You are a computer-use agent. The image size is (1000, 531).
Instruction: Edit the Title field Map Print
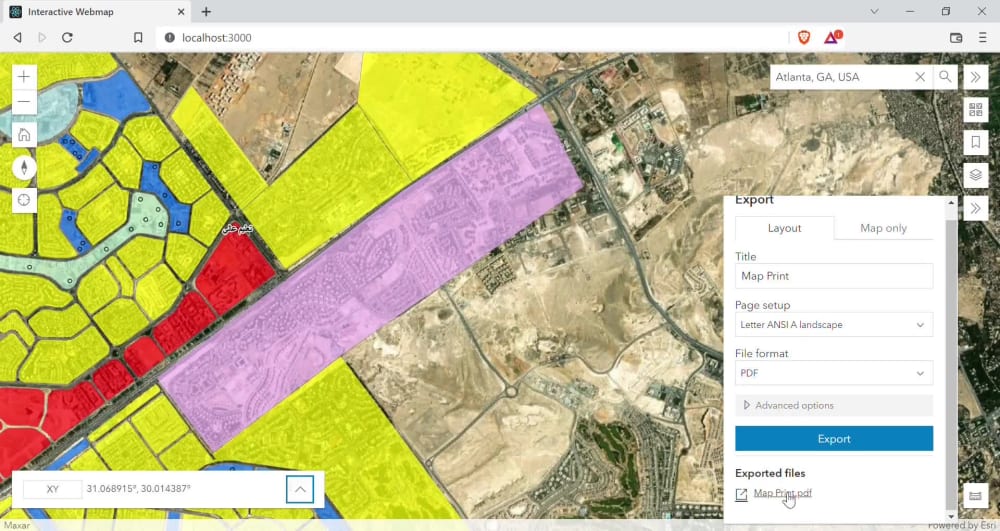[x=834, y=276]
